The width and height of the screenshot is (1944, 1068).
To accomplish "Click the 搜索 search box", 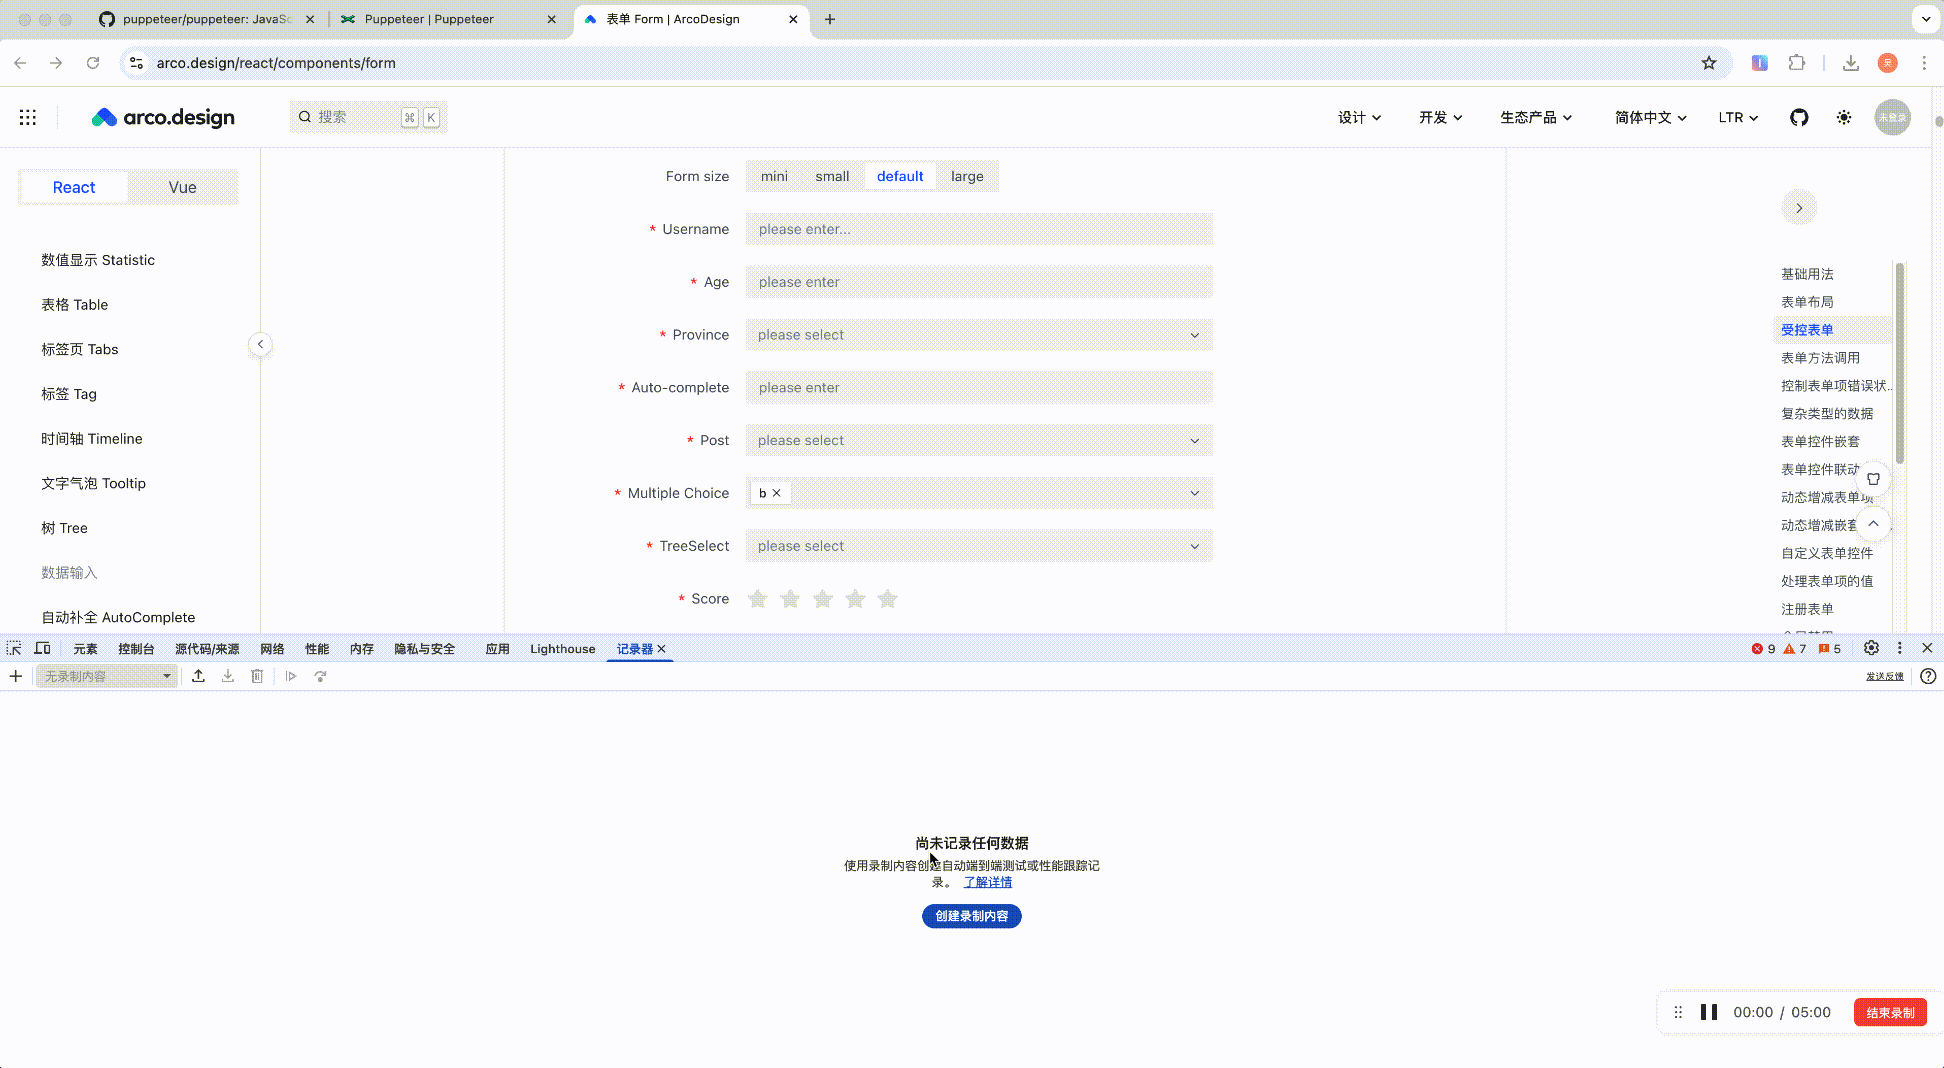I will tap(368, 117).
